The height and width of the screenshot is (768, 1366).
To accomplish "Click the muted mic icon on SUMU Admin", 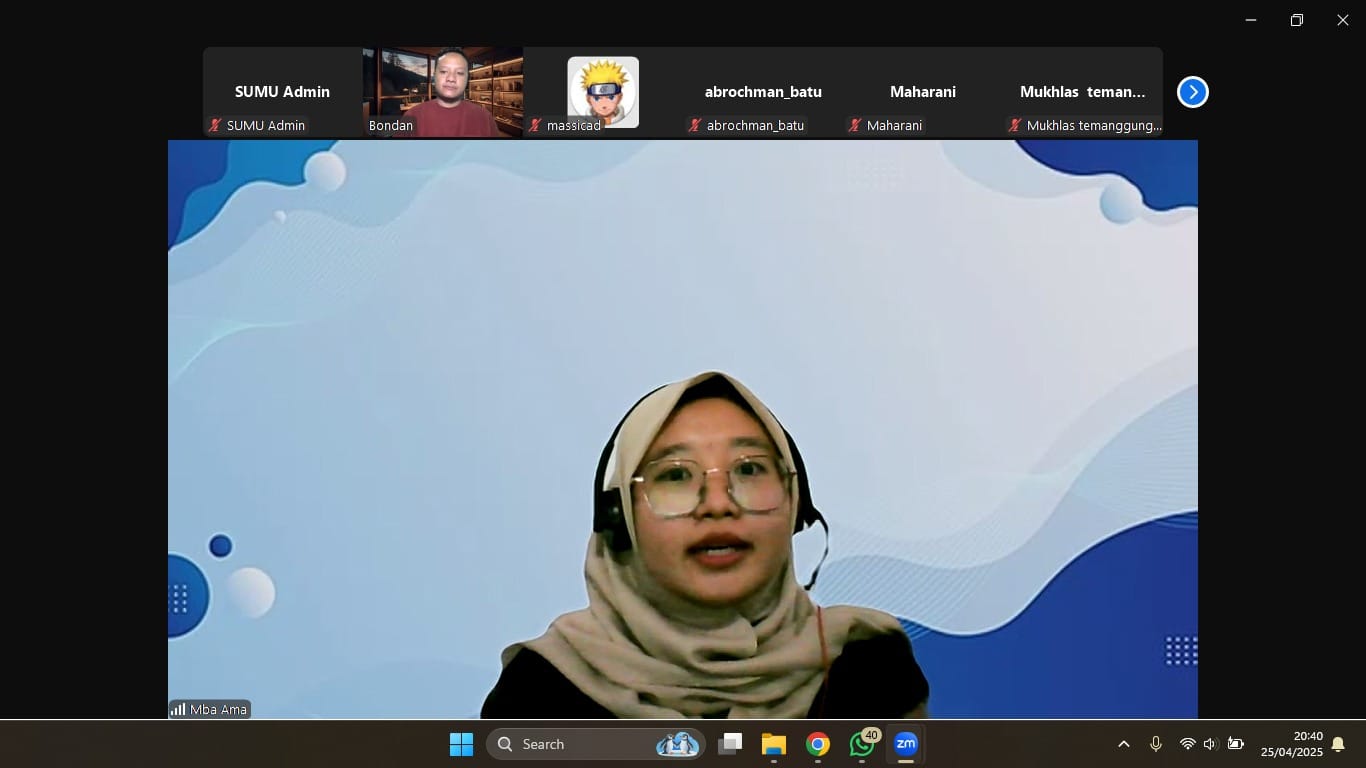I will pos(215,126).
